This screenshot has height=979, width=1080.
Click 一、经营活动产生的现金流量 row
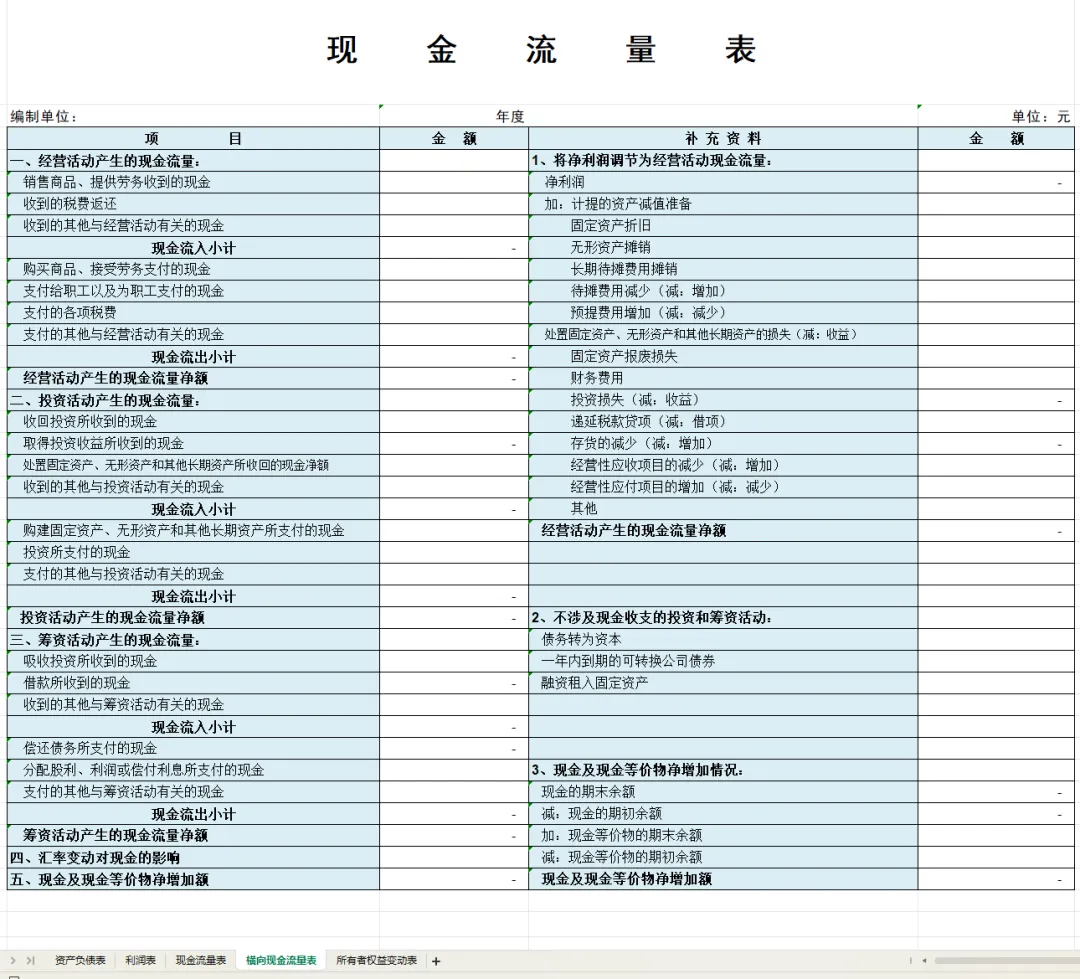193,161
